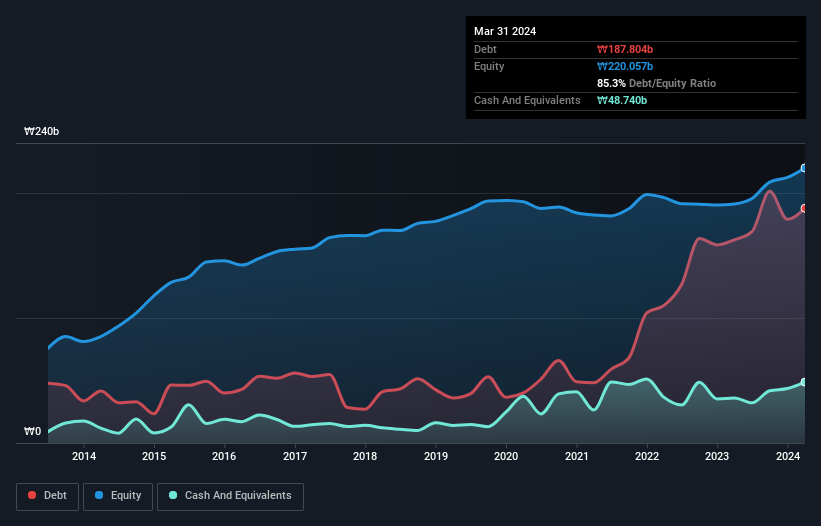Click the 2015 x-axis label

[x=154, y=456]
